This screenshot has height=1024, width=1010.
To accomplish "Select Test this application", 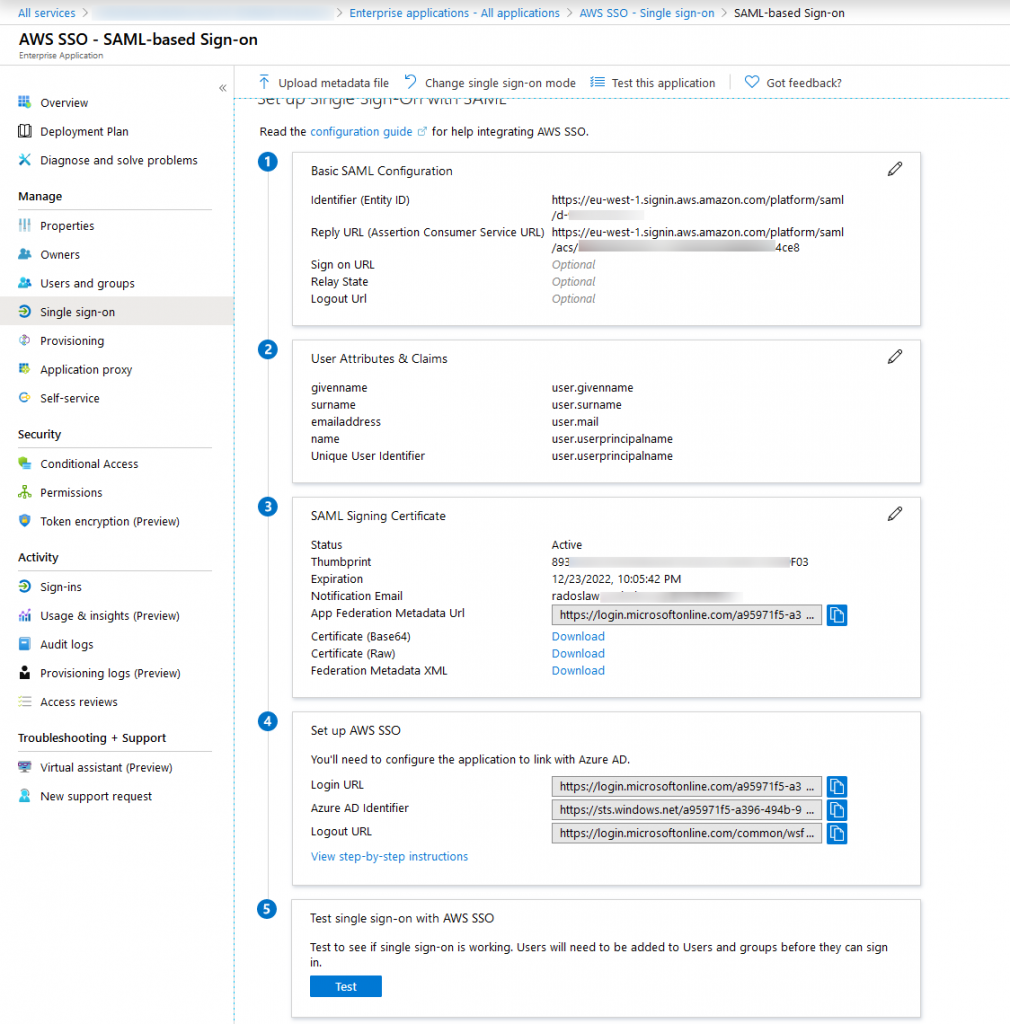I will pos(653,83).
